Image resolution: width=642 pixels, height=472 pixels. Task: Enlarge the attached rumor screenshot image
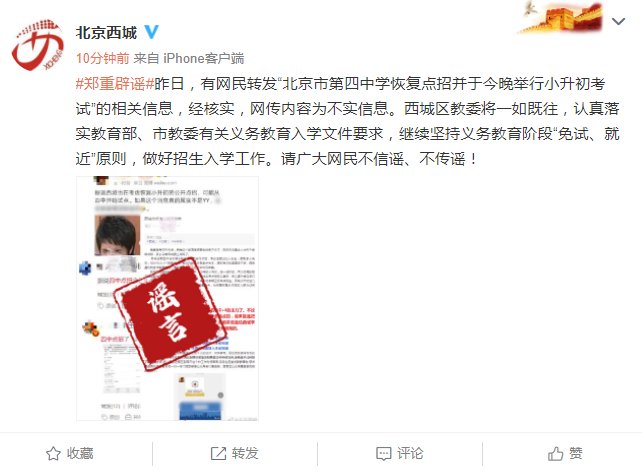pos(167,298)
